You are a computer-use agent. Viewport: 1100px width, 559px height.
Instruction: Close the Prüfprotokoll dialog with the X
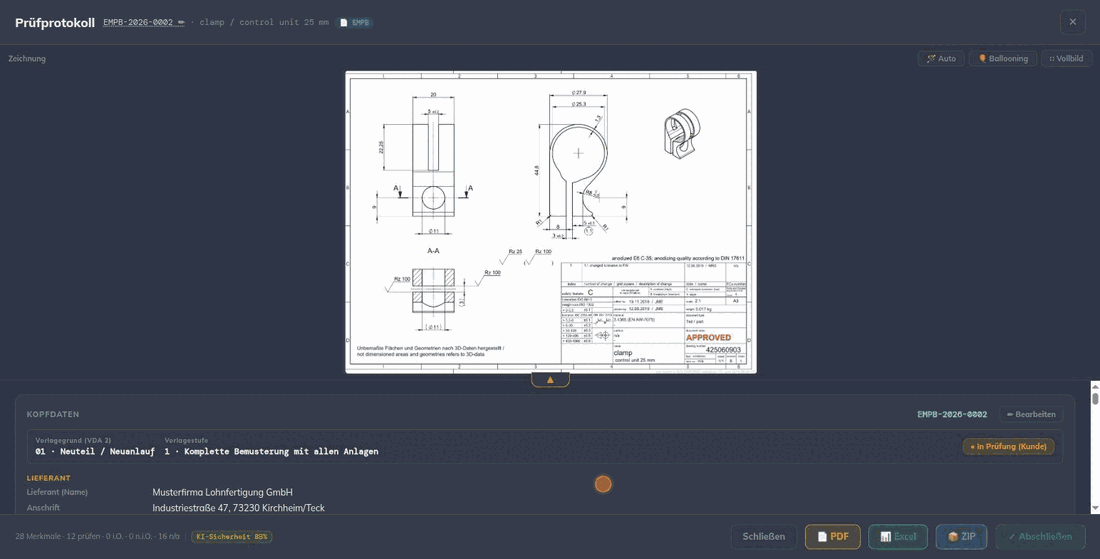[1073, 22]
